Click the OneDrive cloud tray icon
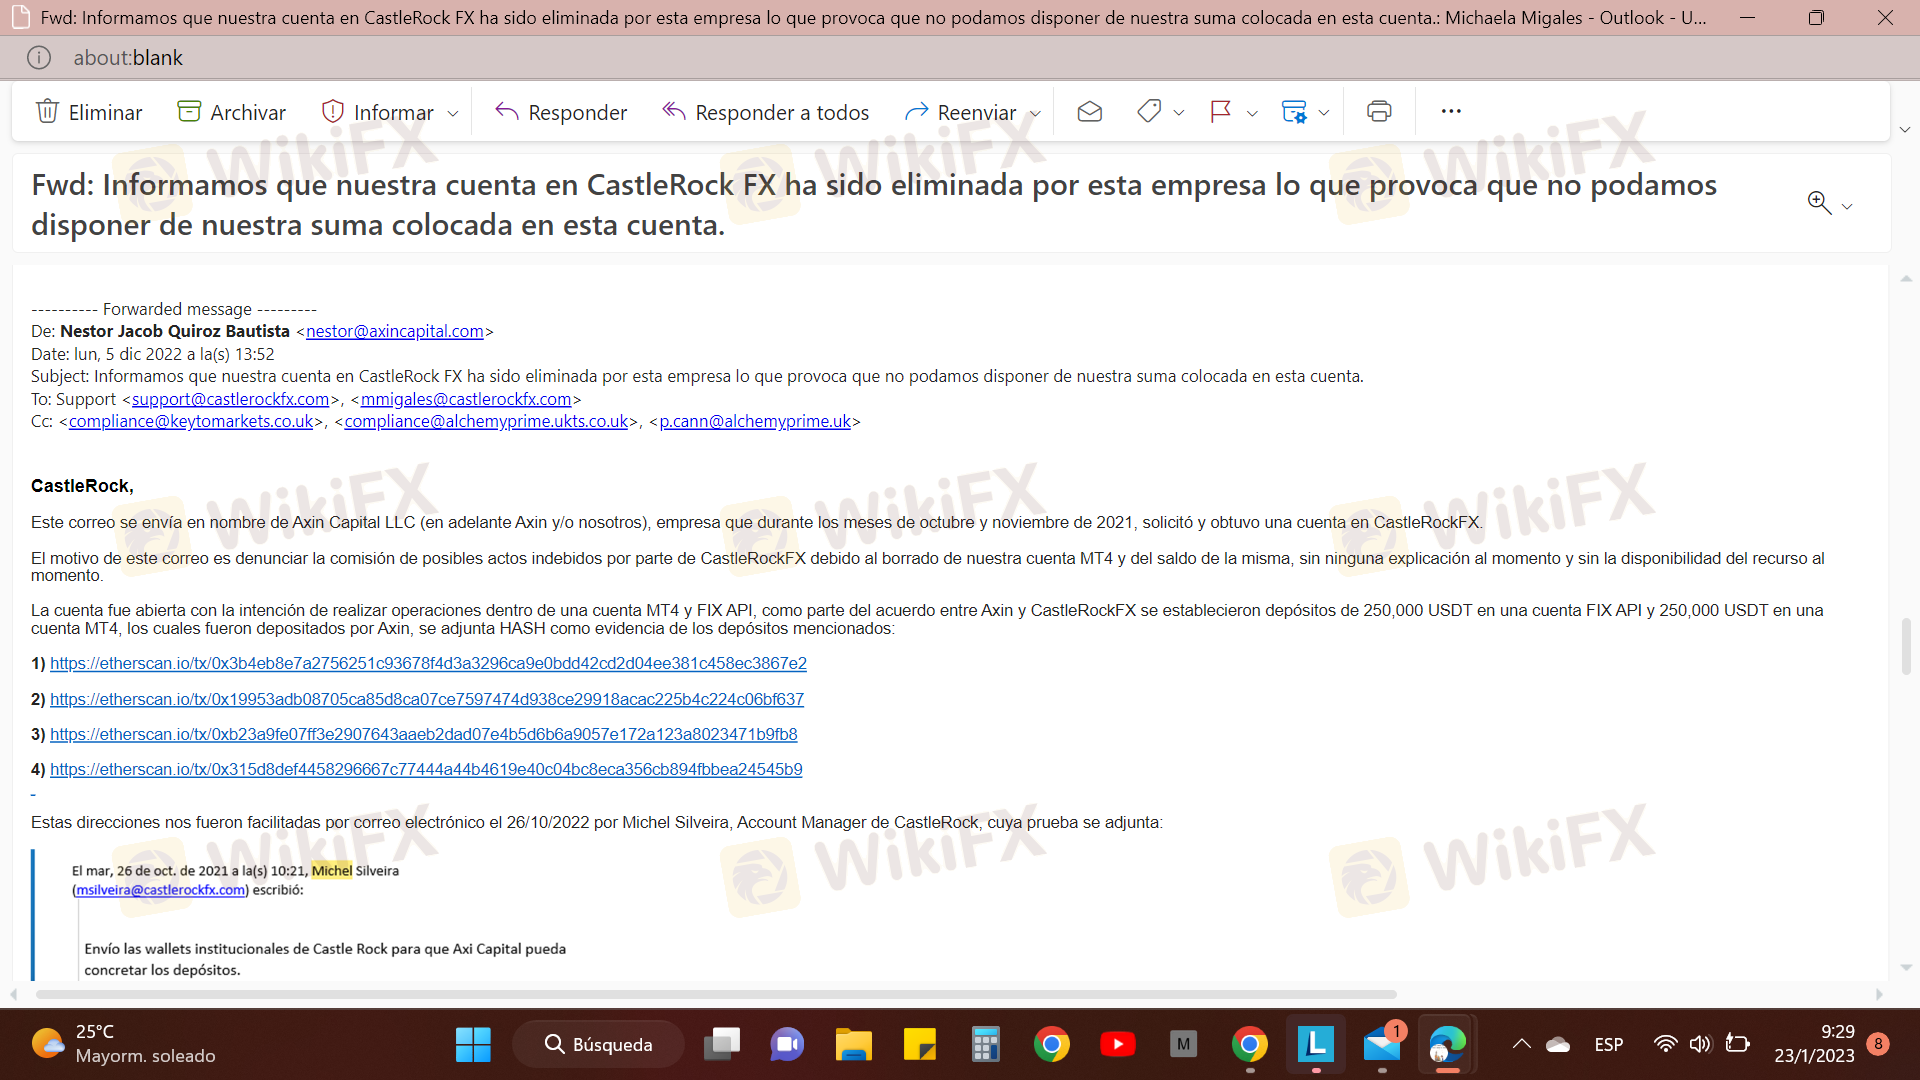Viewport: 1920px width, 1080px height. [1558, 1045]
